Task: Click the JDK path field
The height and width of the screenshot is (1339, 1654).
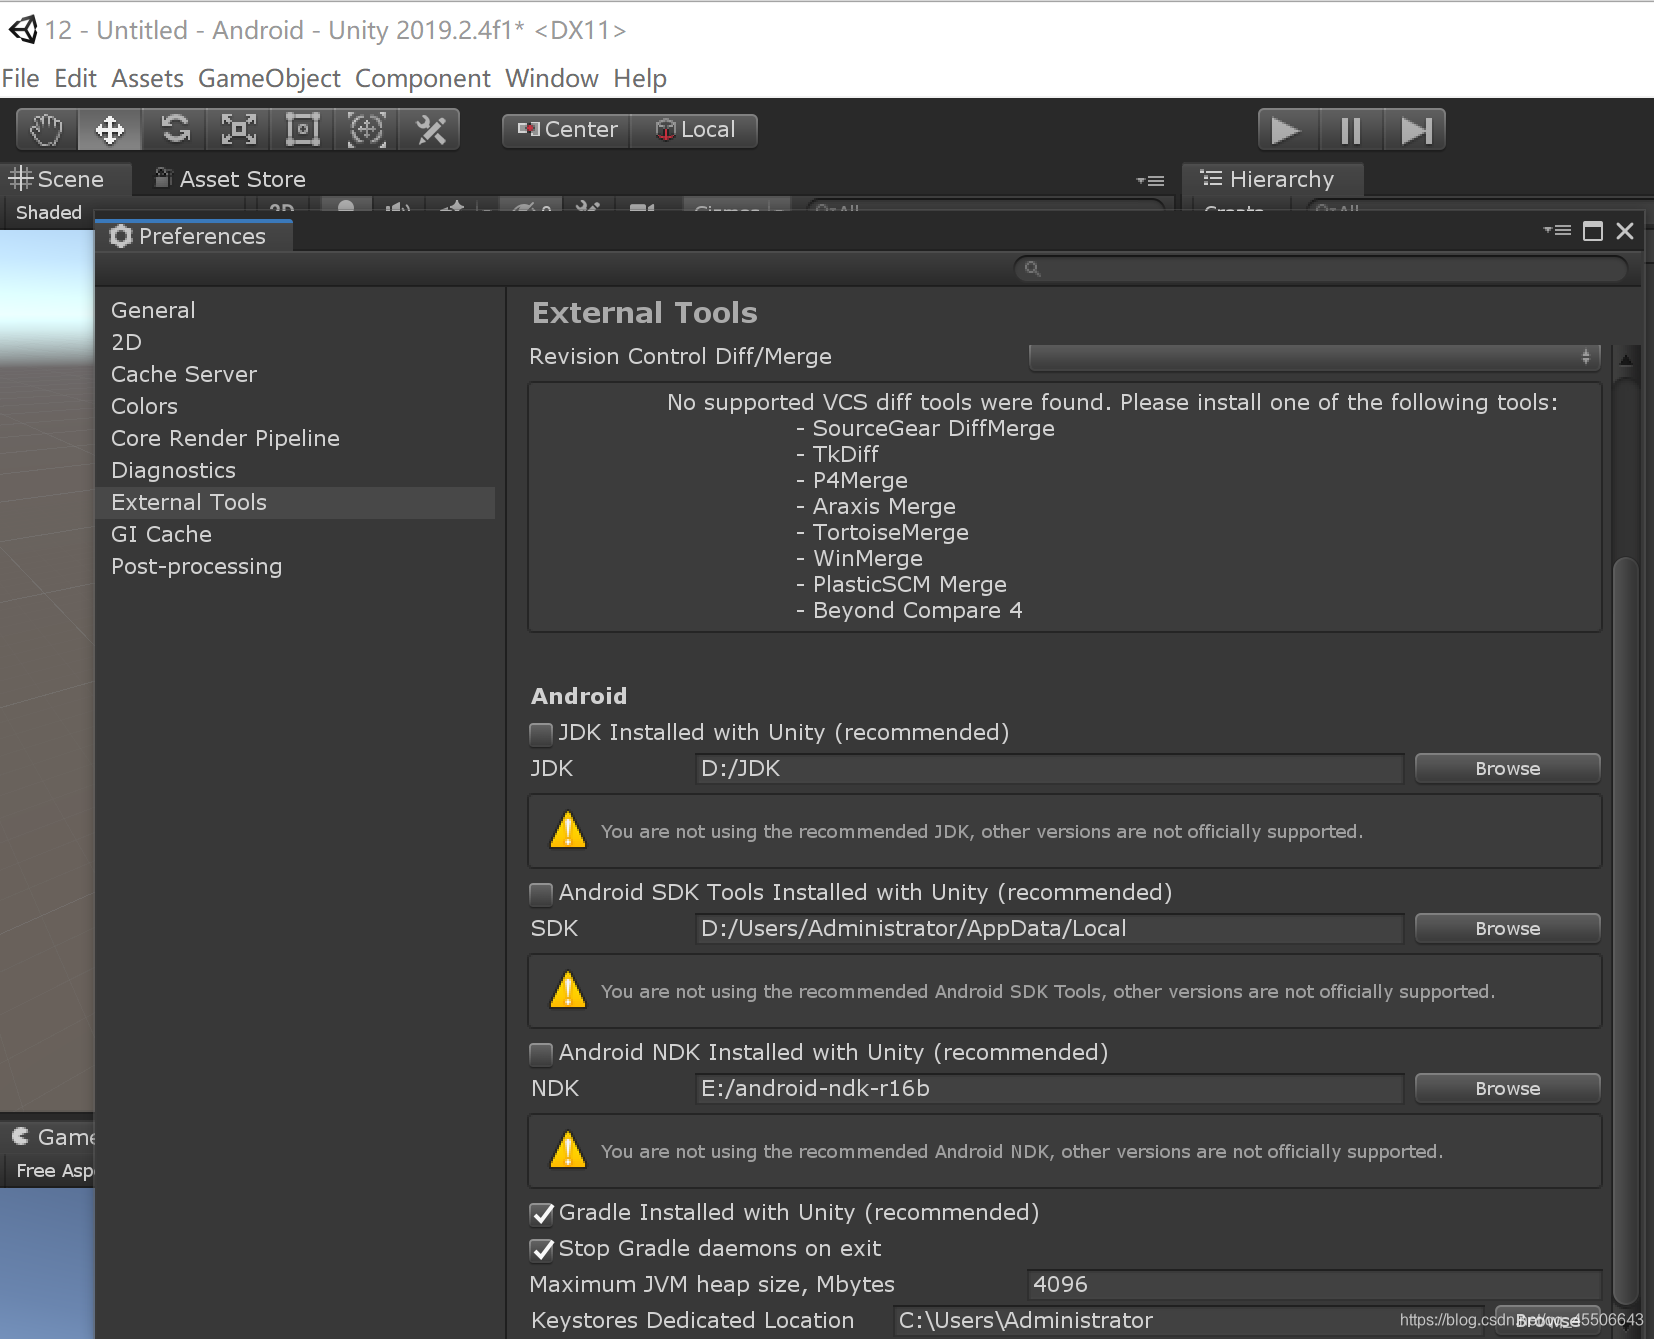Action: [x=1049, y=768]
